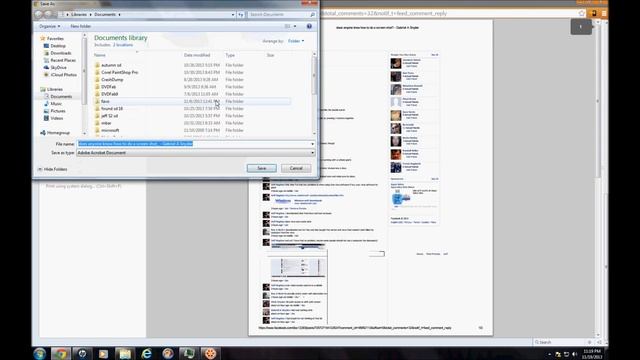
Task: Click the taskbar clock
Action: click(x=592, y=354)
